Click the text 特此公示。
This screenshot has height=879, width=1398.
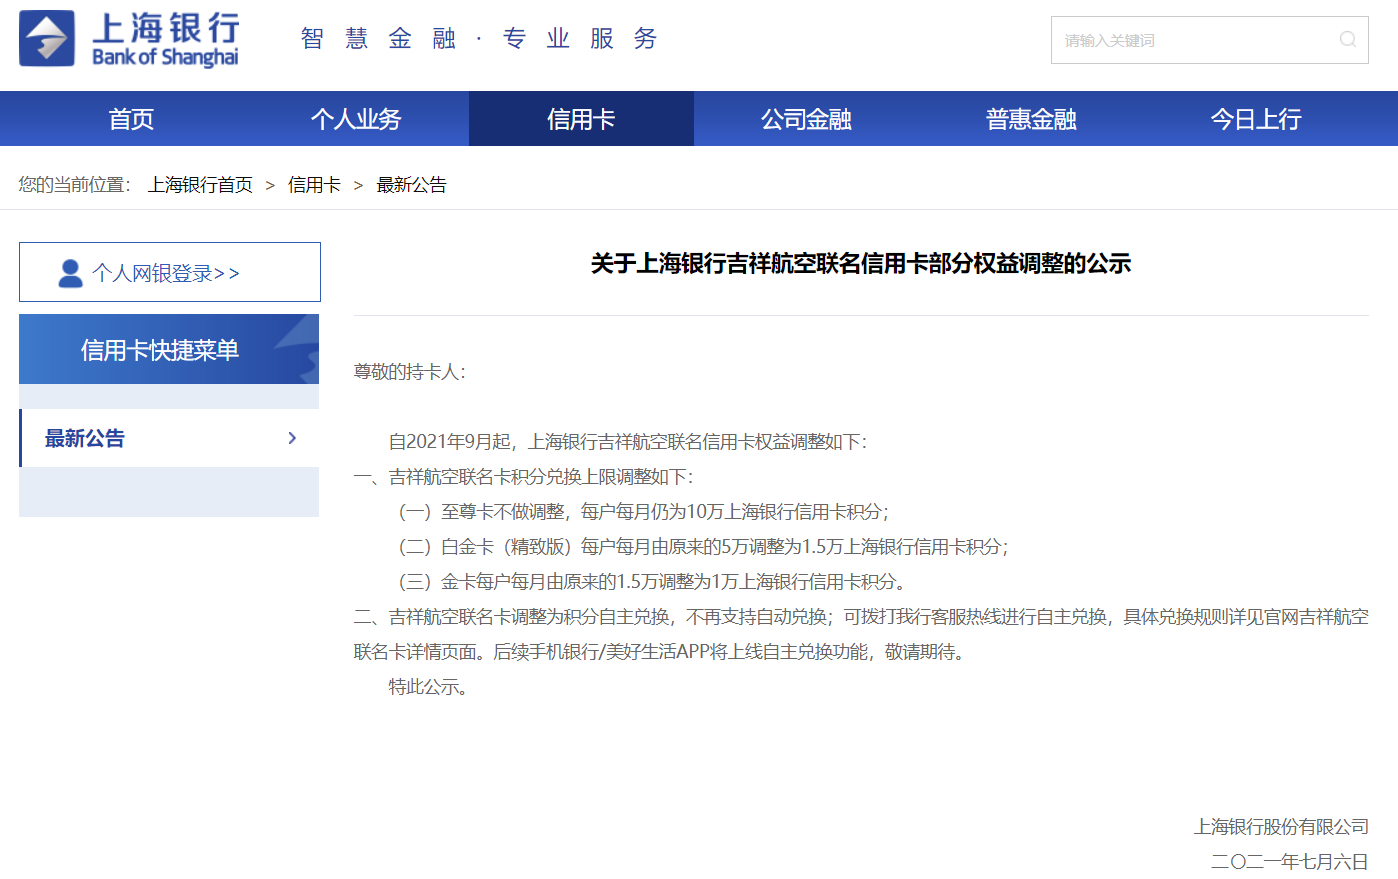(428, 687)
